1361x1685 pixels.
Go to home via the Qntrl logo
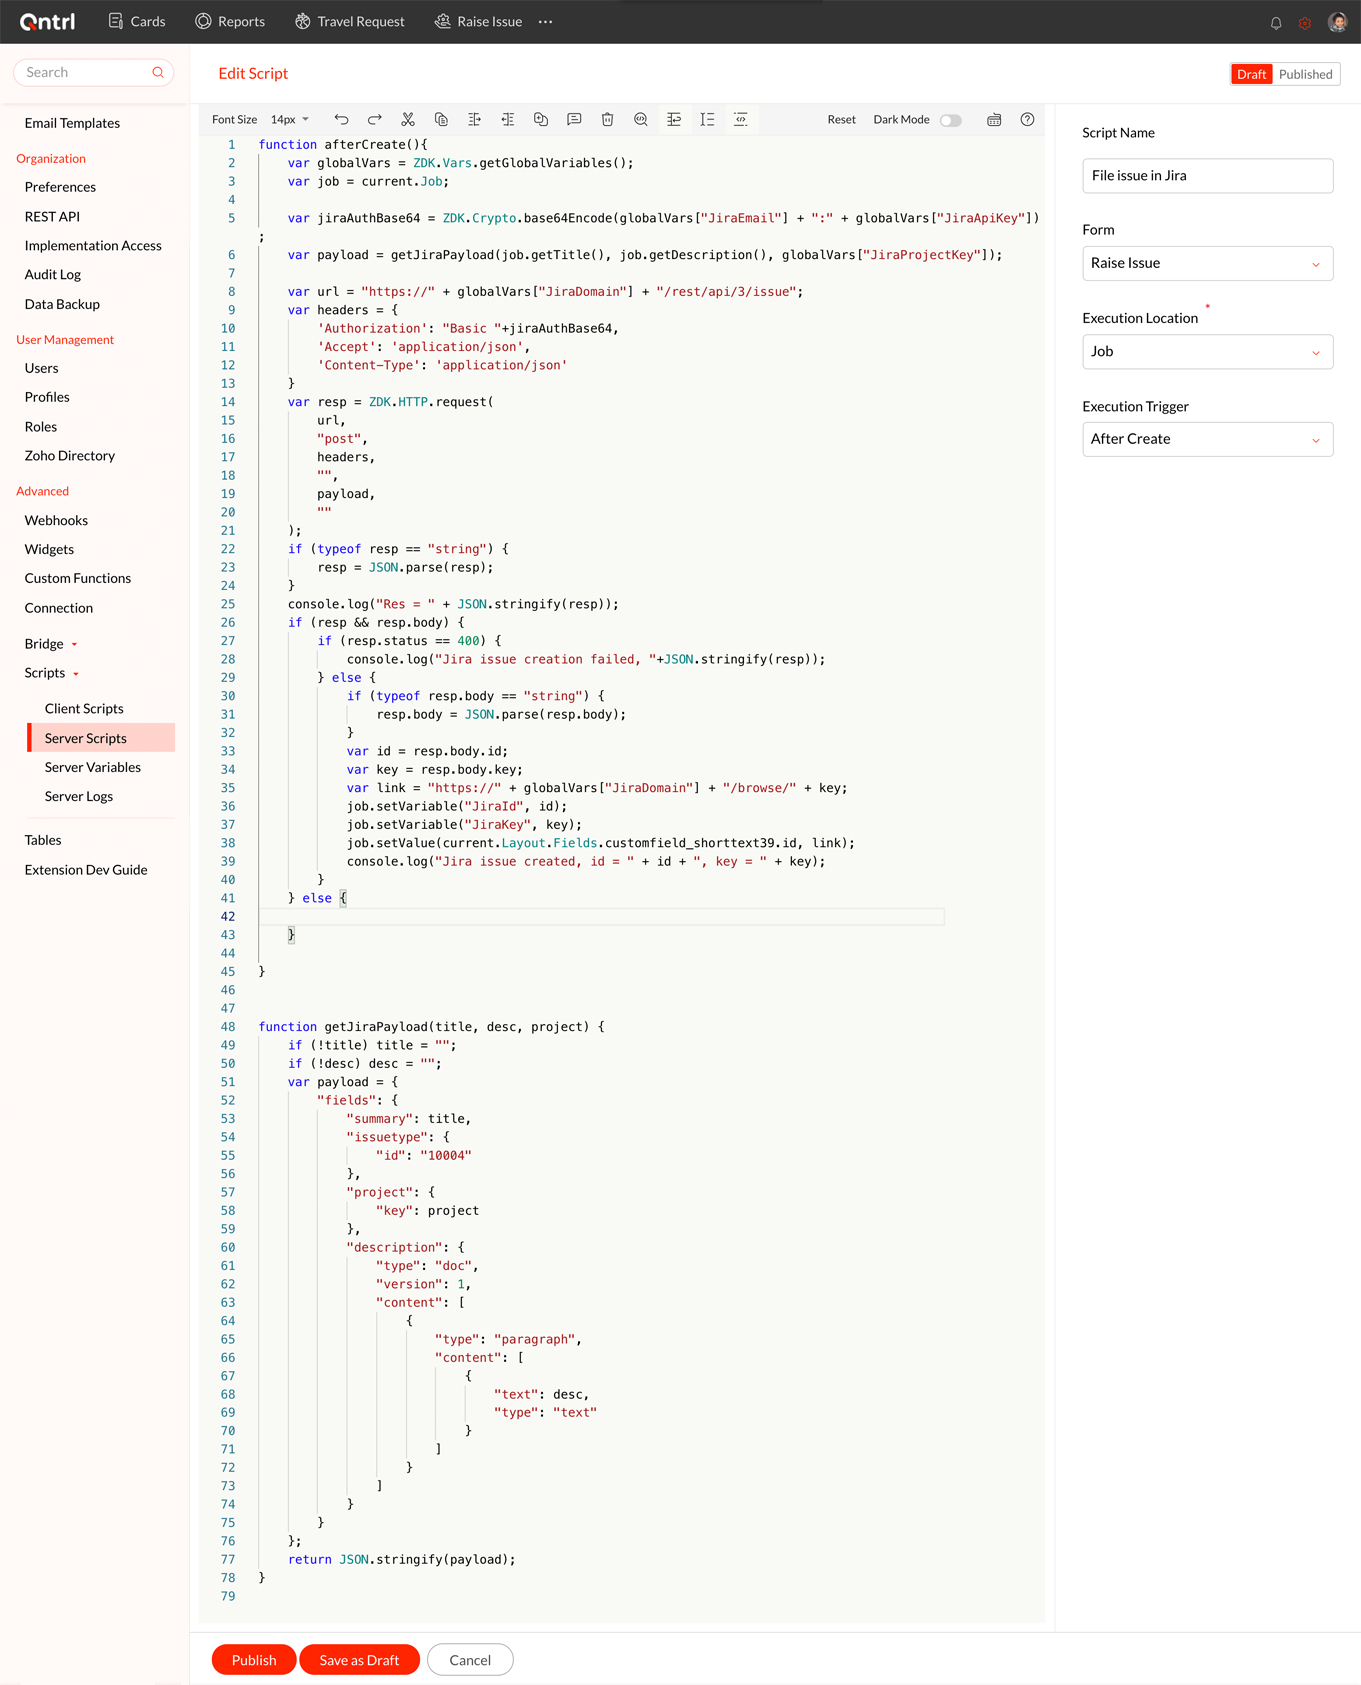pyautogui.click(x=47, y=21)
